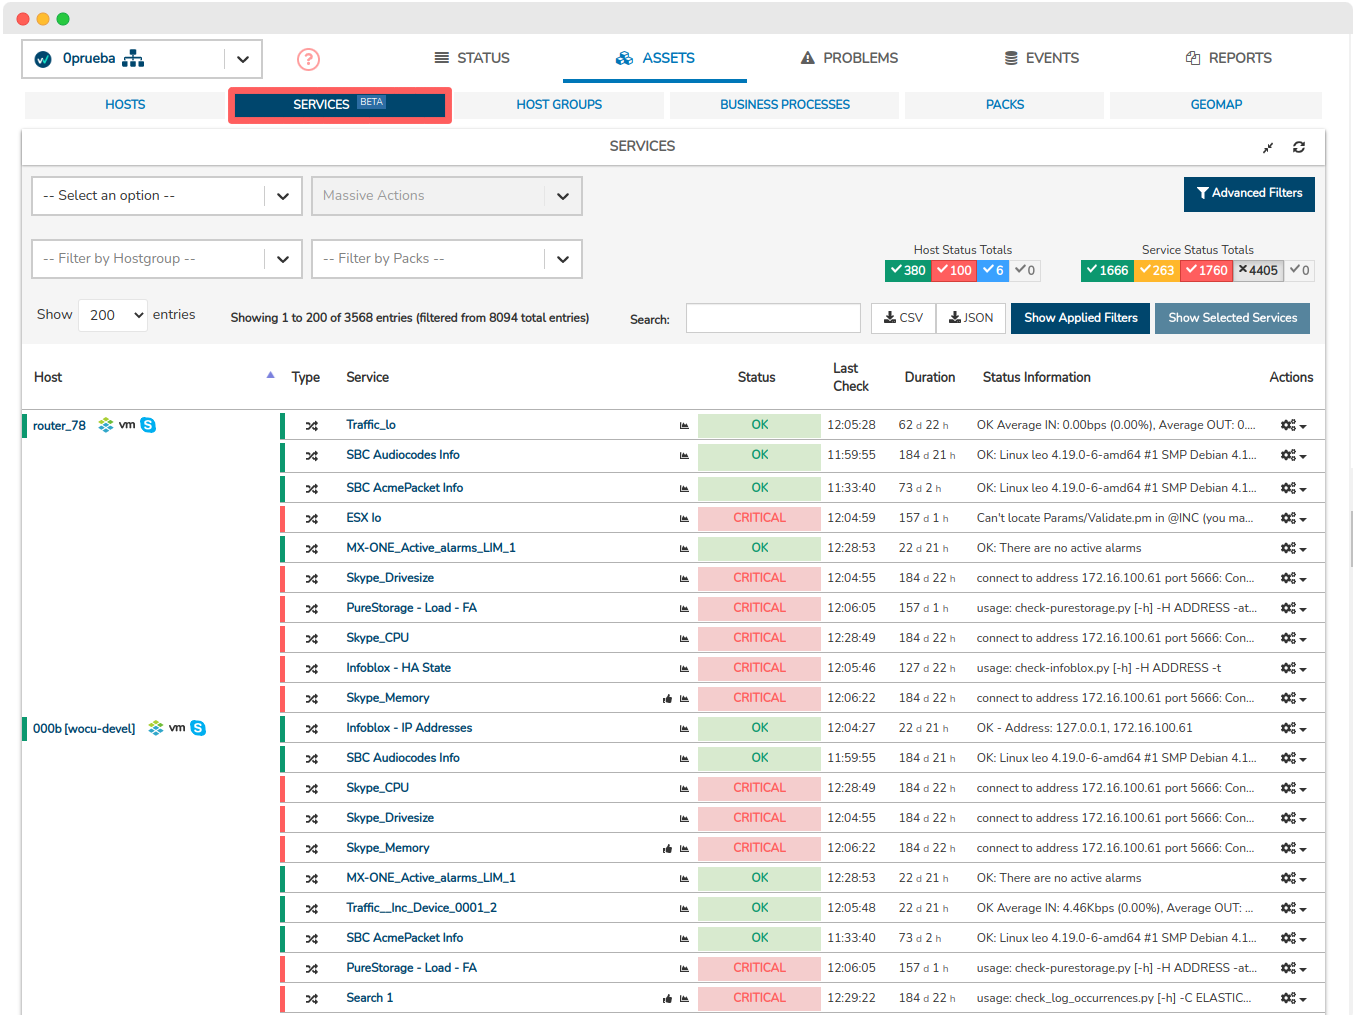This screenshot has height=1022, width=1356.
Task: Open the PureStorage - Load - FA link under router_78
Action: (411, 609)
